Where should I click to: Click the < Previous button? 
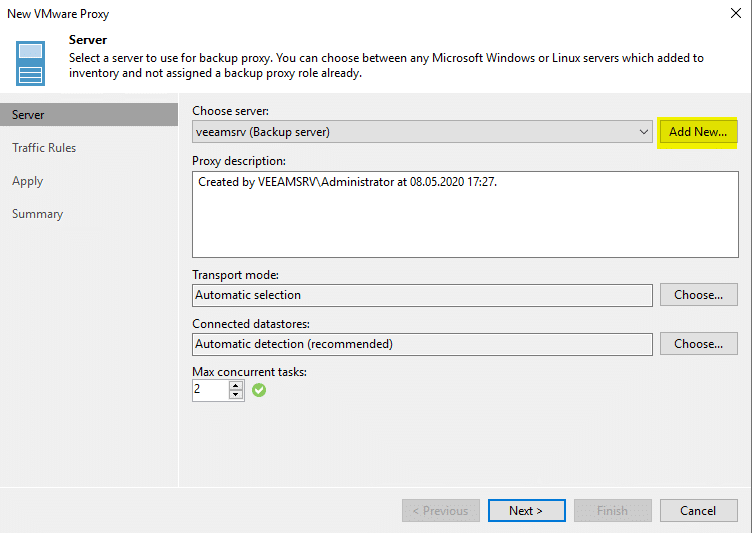[441, 510]
